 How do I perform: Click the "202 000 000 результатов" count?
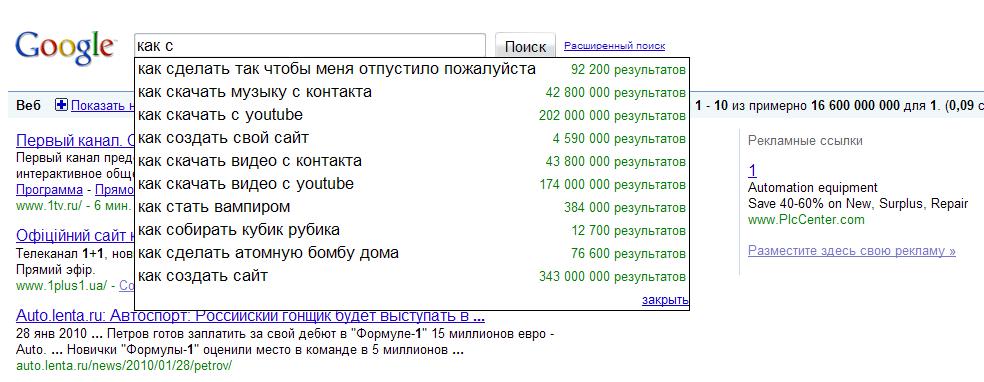pos(612,116)
